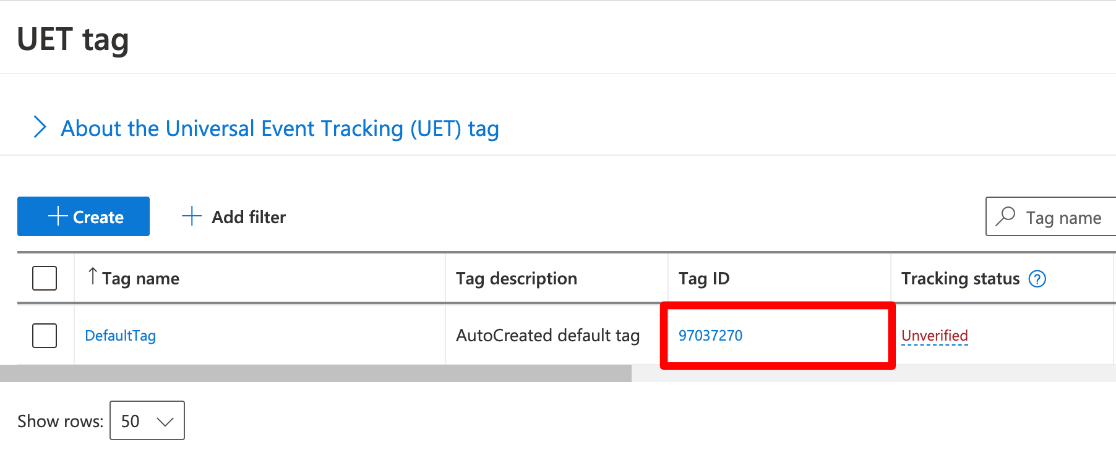Open the DefaultTag link

point(120,336)
